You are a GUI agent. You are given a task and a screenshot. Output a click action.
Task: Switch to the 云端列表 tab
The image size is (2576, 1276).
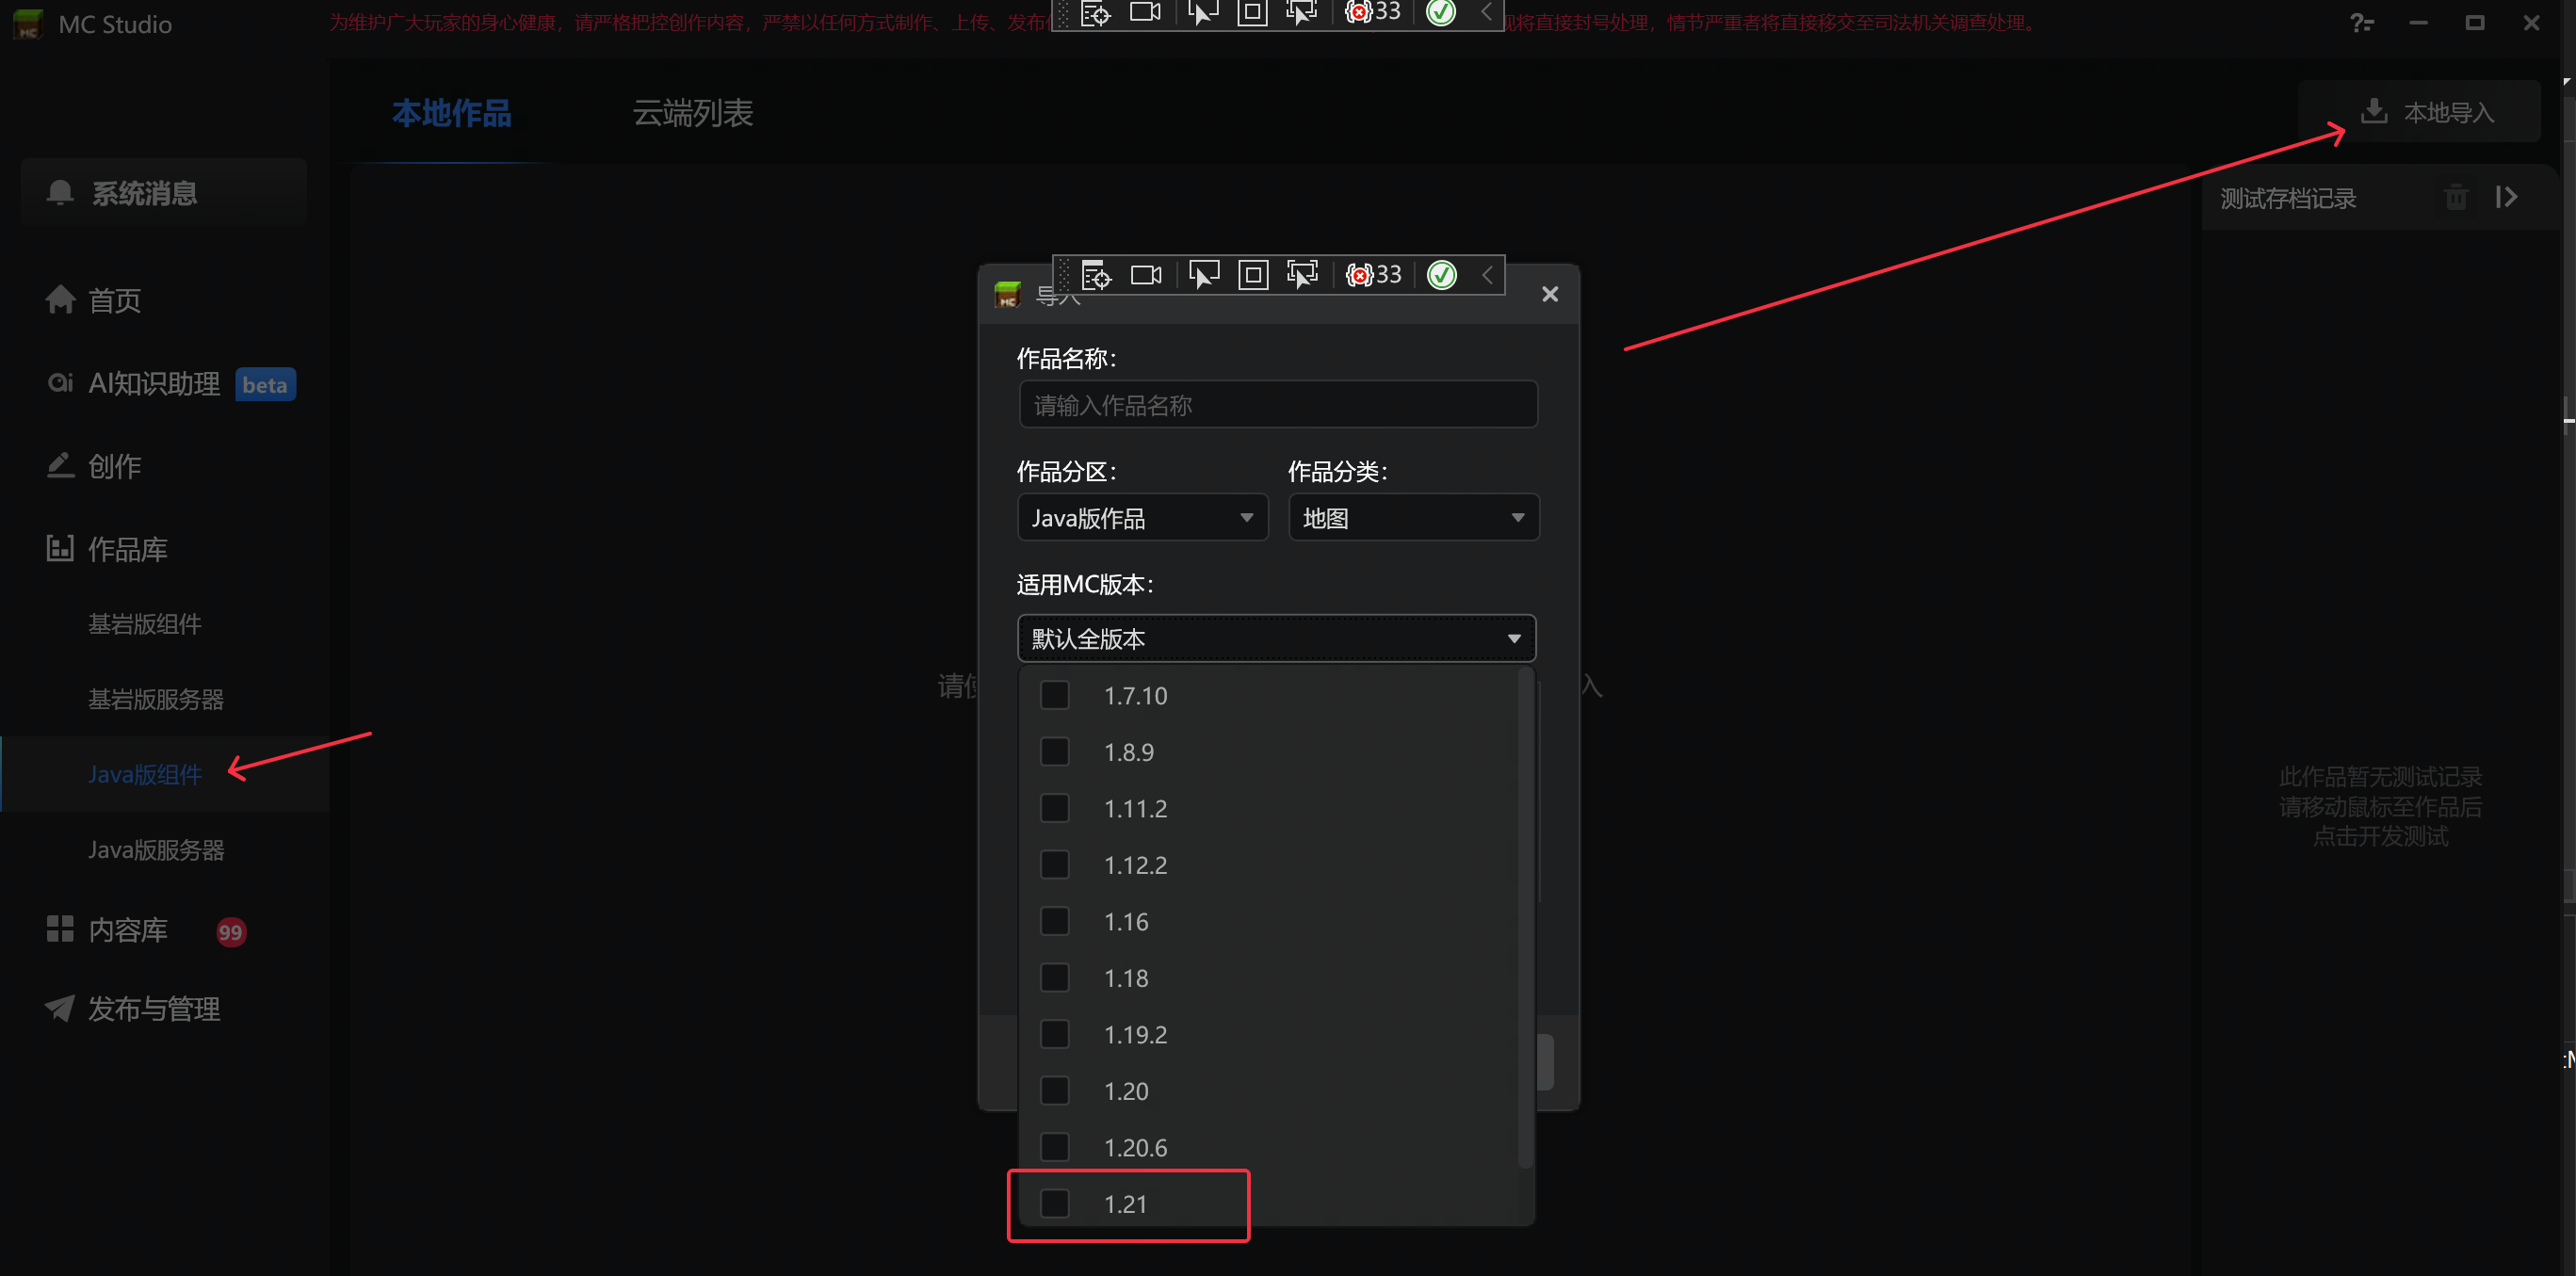692,113
